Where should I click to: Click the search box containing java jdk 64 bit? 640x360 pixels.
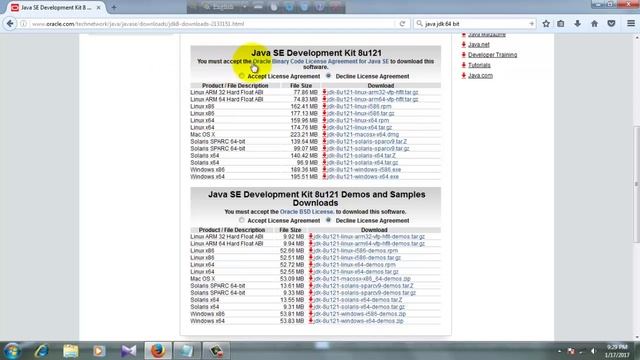pos(476,24)
